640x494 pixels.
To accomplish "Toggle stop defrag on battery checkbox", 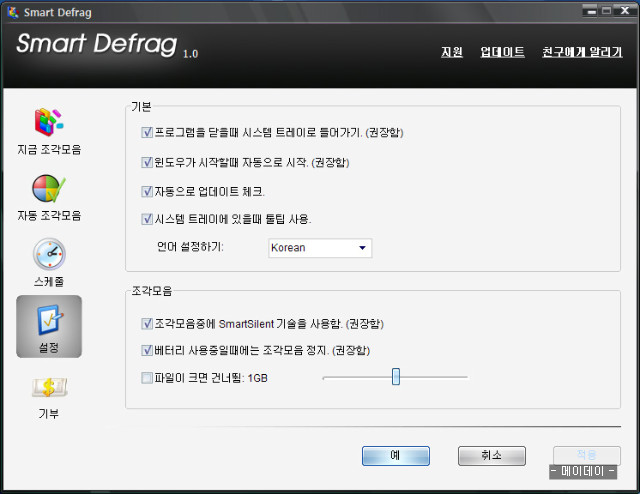I will pos(147,350).
